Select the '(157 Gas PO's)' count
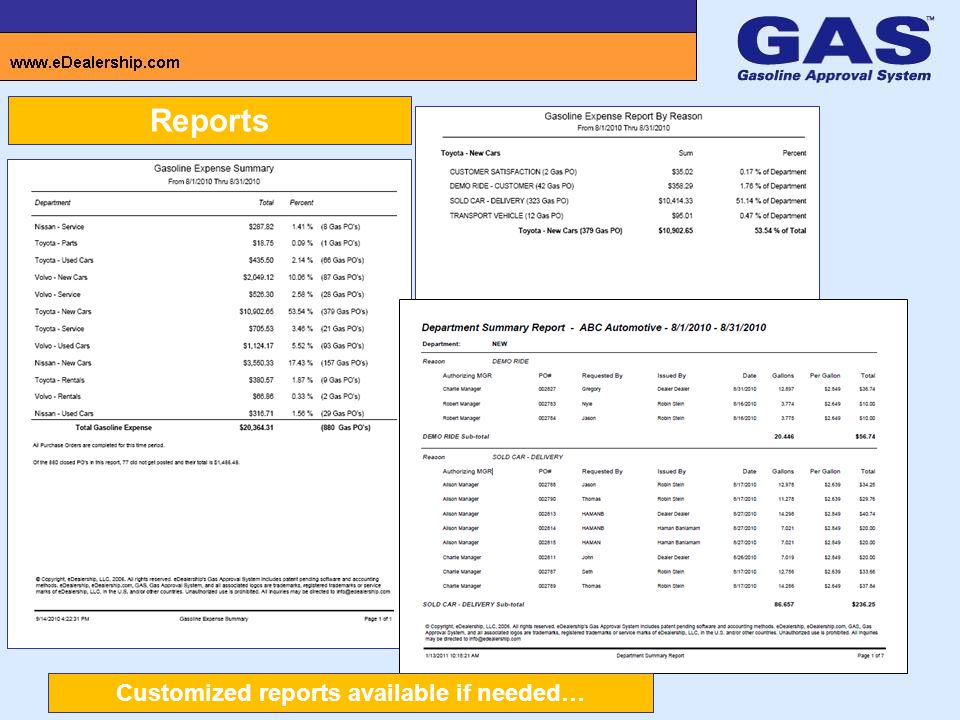960x720 pixels. pyautogui.click(x=344, y=363)
